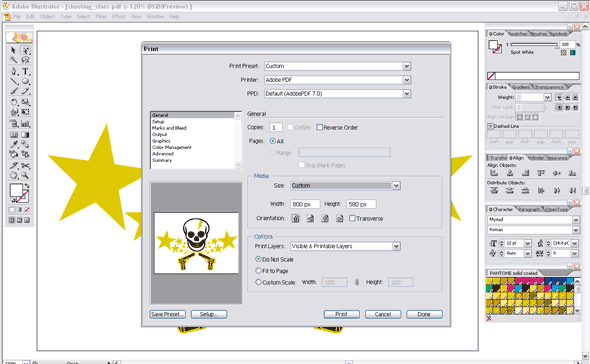
Task: Select the Custom Scale radio button
Action: click(258, 282)
